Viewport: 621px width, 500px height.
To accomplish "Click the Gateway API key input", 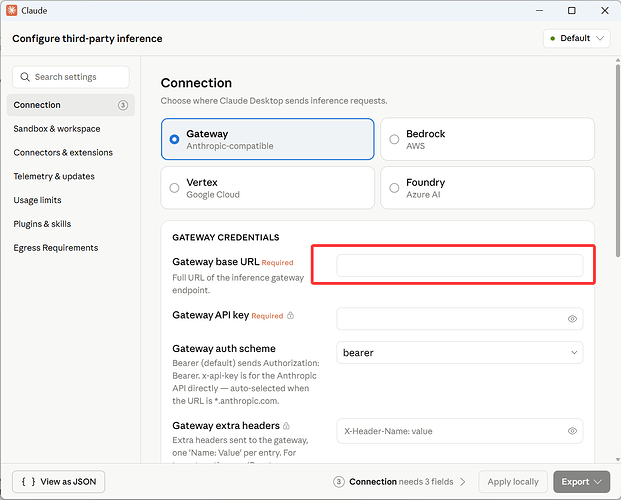I will (460, 319).
